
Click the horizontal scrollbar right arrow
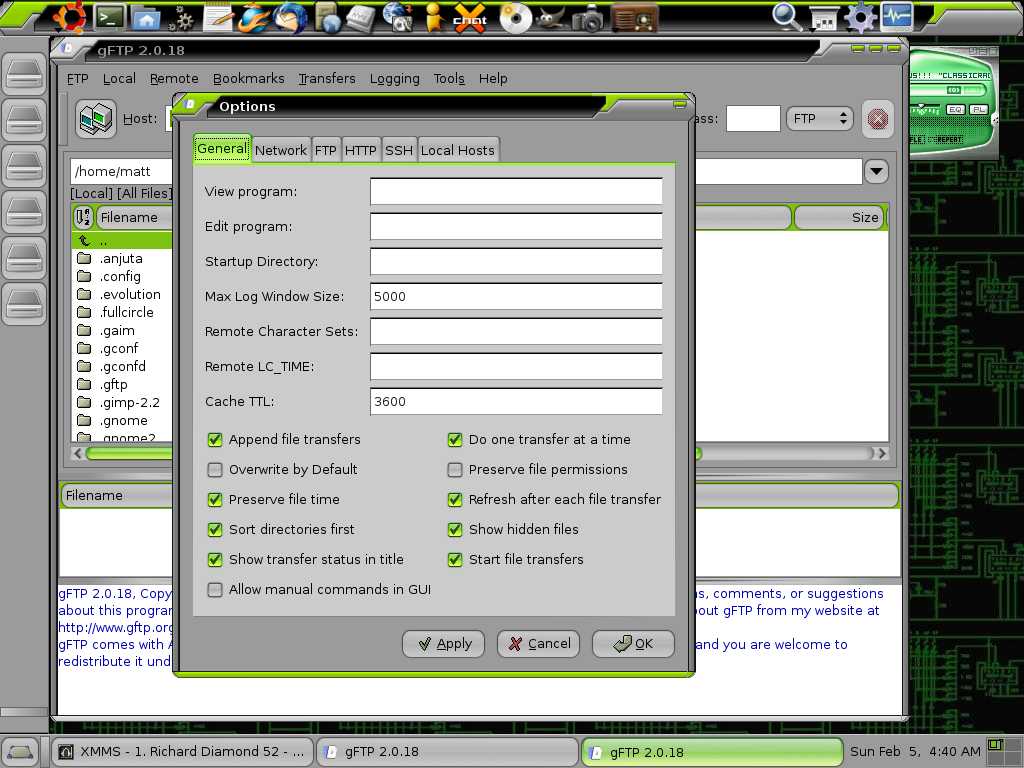[x=882, y=453]
